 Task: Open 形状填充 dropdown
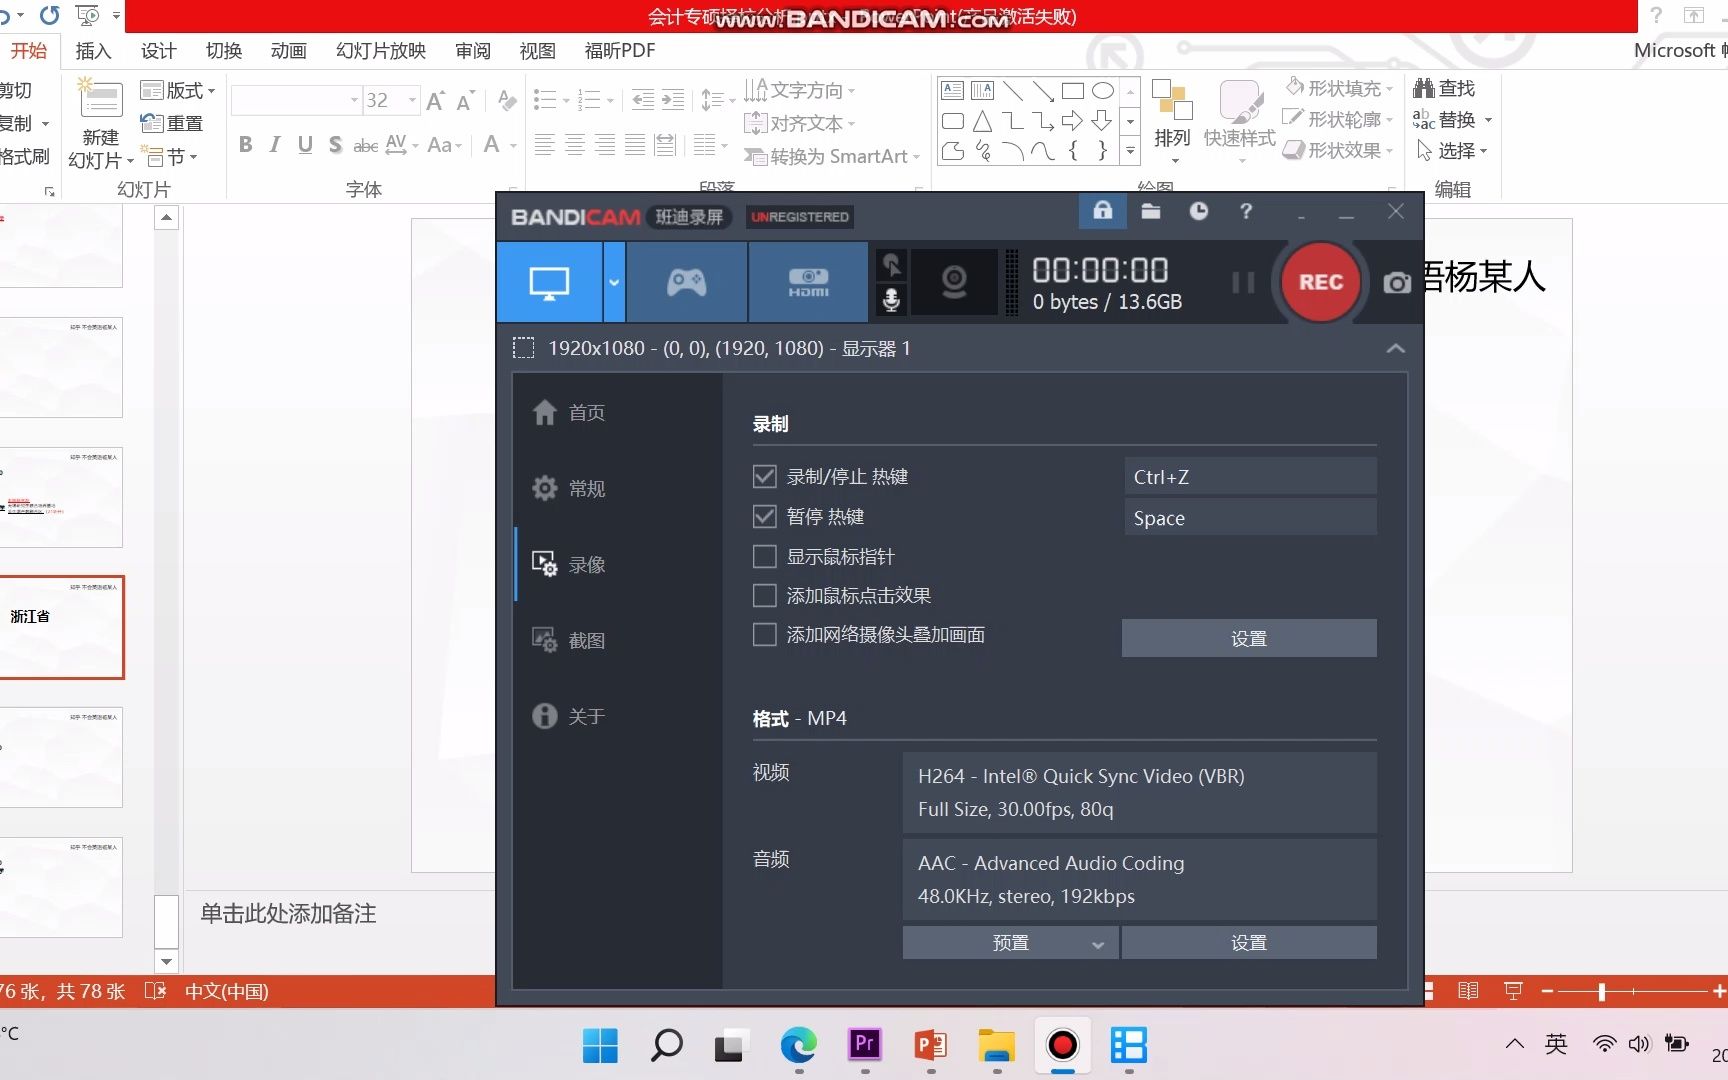pos(1340,88)
